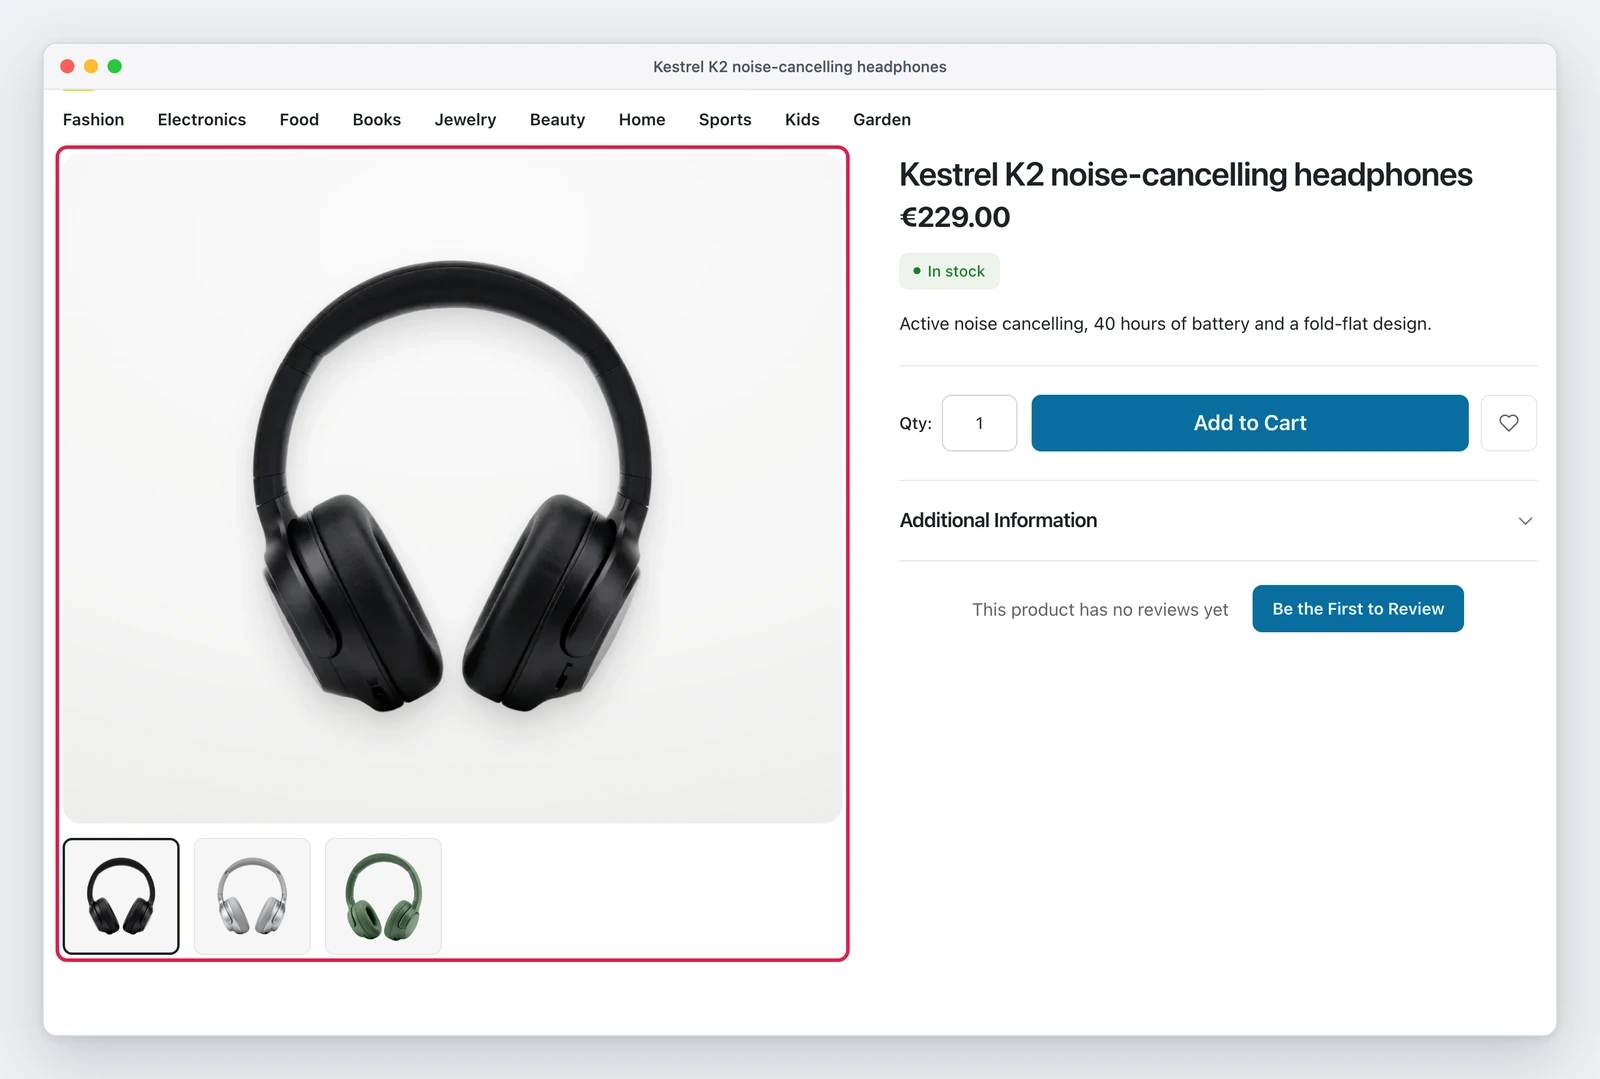Screen dimensions: 1600x1079
Task: Open the Electronics category
Action: click(201, 119)
